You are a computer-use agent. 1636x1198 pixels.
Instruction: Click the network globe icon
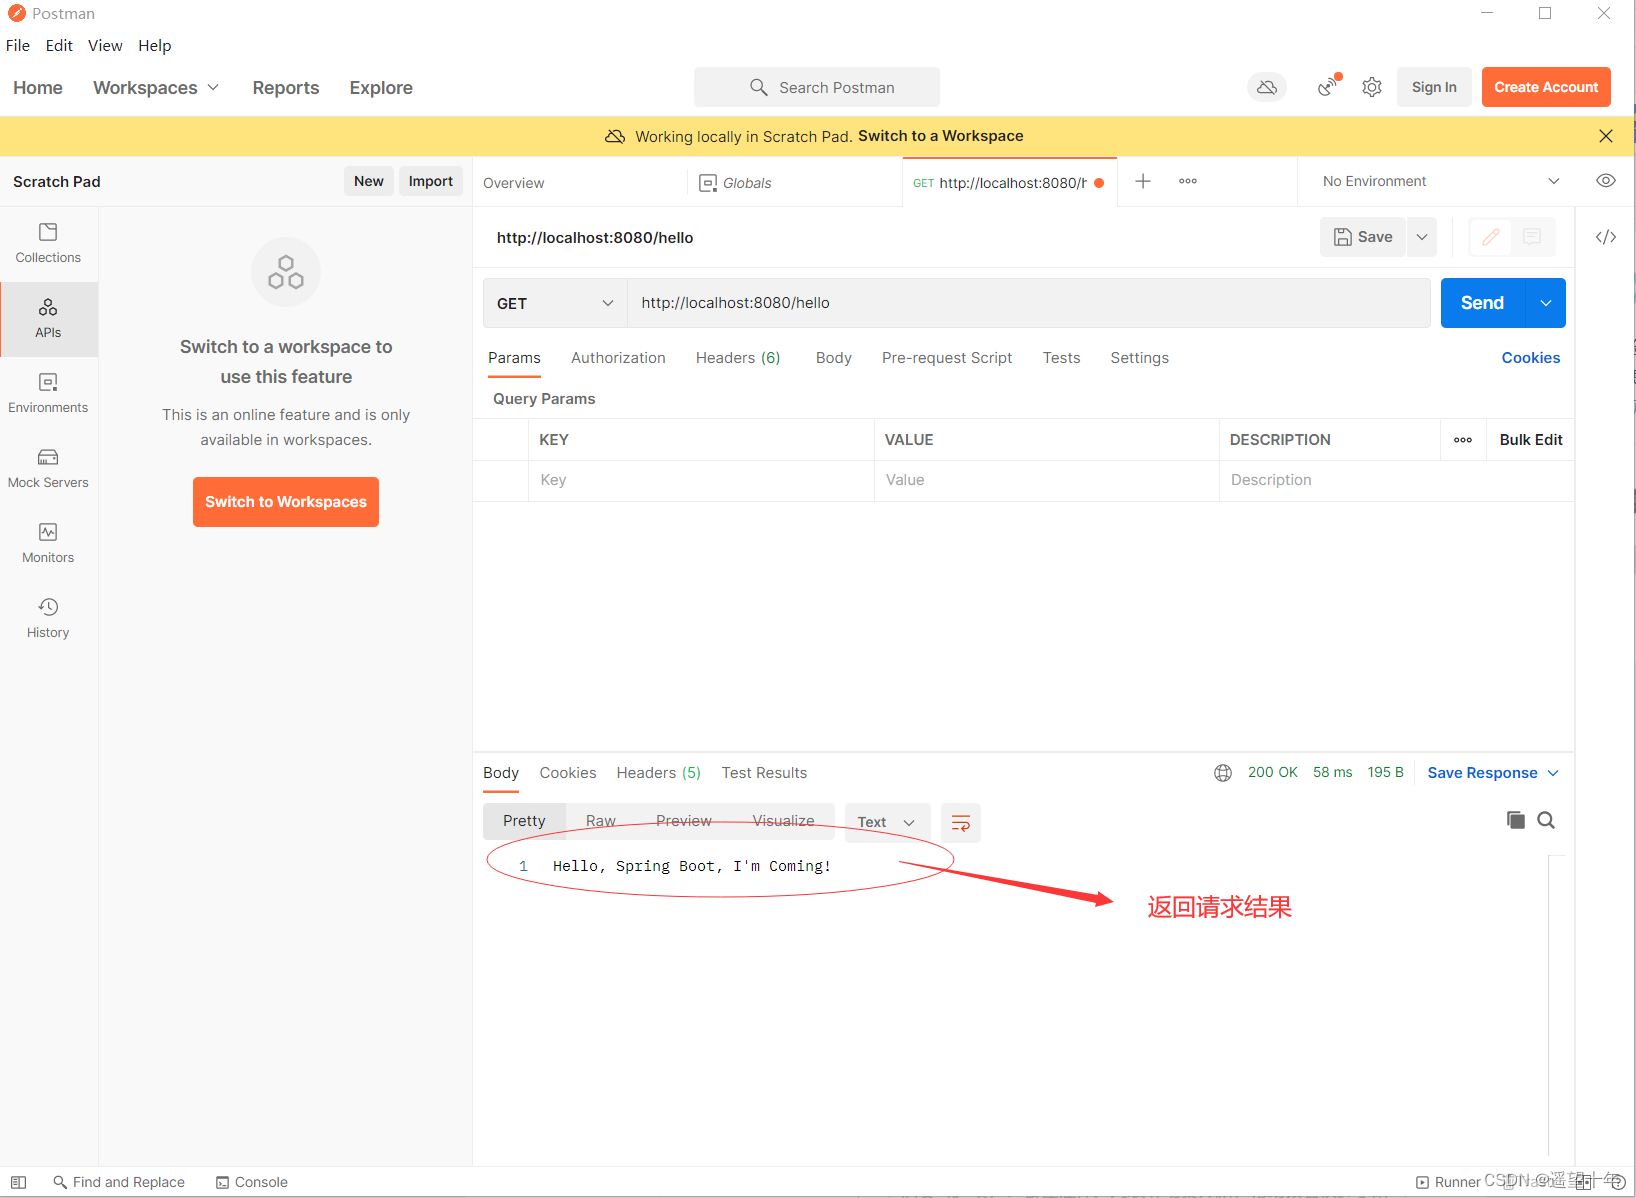(1223, 773)
